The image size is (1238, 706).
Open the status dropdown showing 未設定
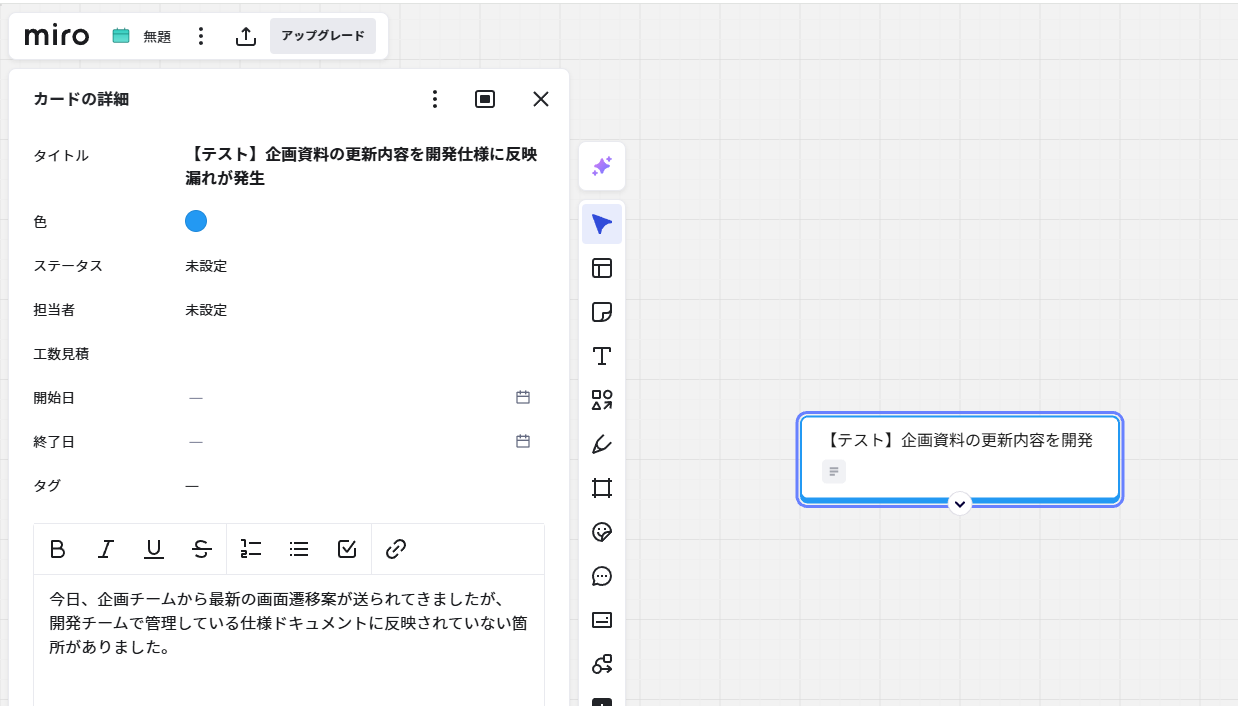click(x=206, y=266)
